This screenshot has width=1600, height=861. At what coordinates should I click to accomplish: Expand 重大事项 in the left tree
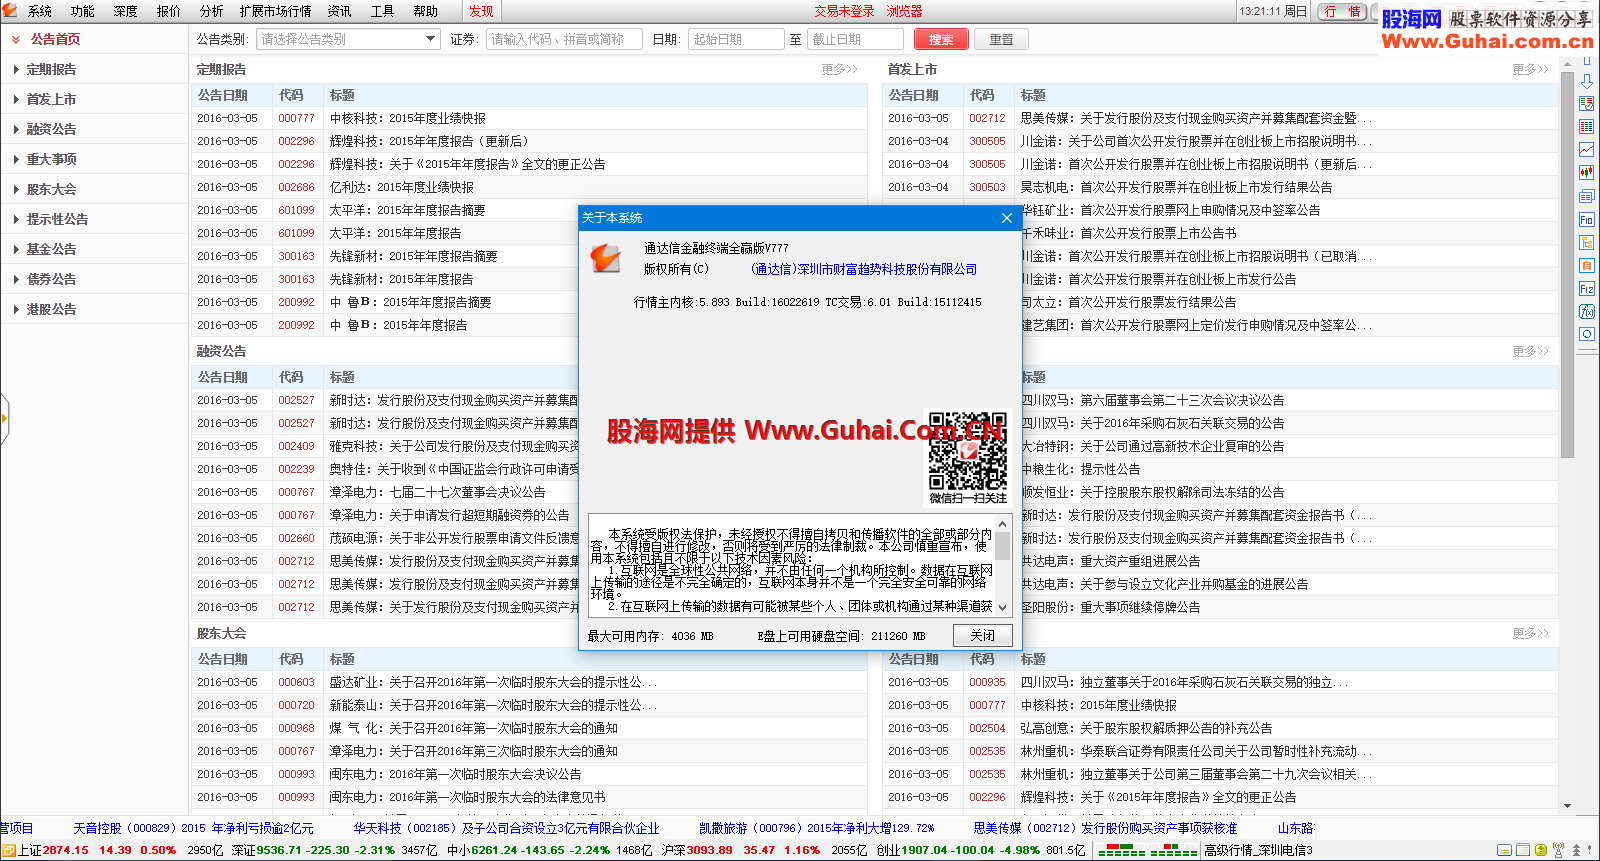(16, 159)
